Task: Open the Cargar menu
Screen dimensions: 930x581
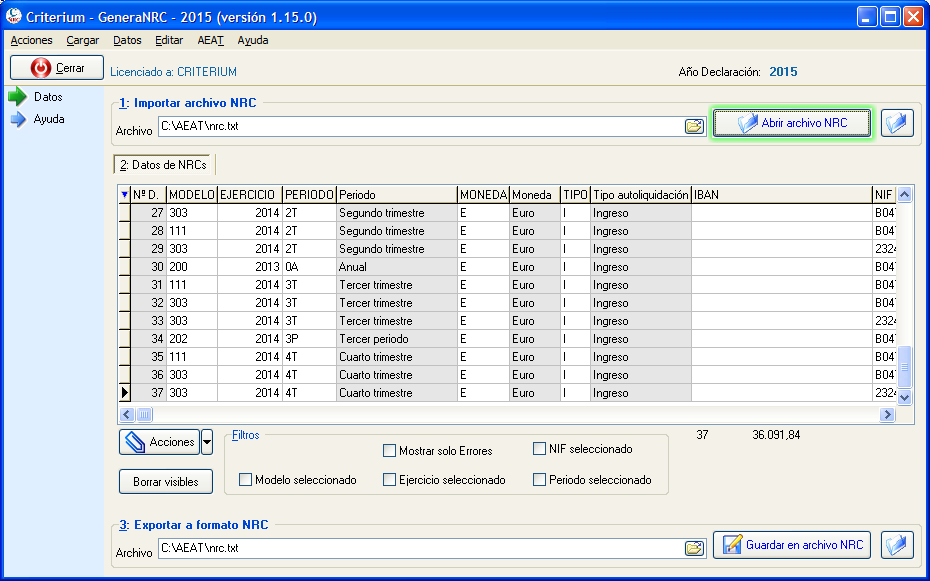Action: coord(82,40)
